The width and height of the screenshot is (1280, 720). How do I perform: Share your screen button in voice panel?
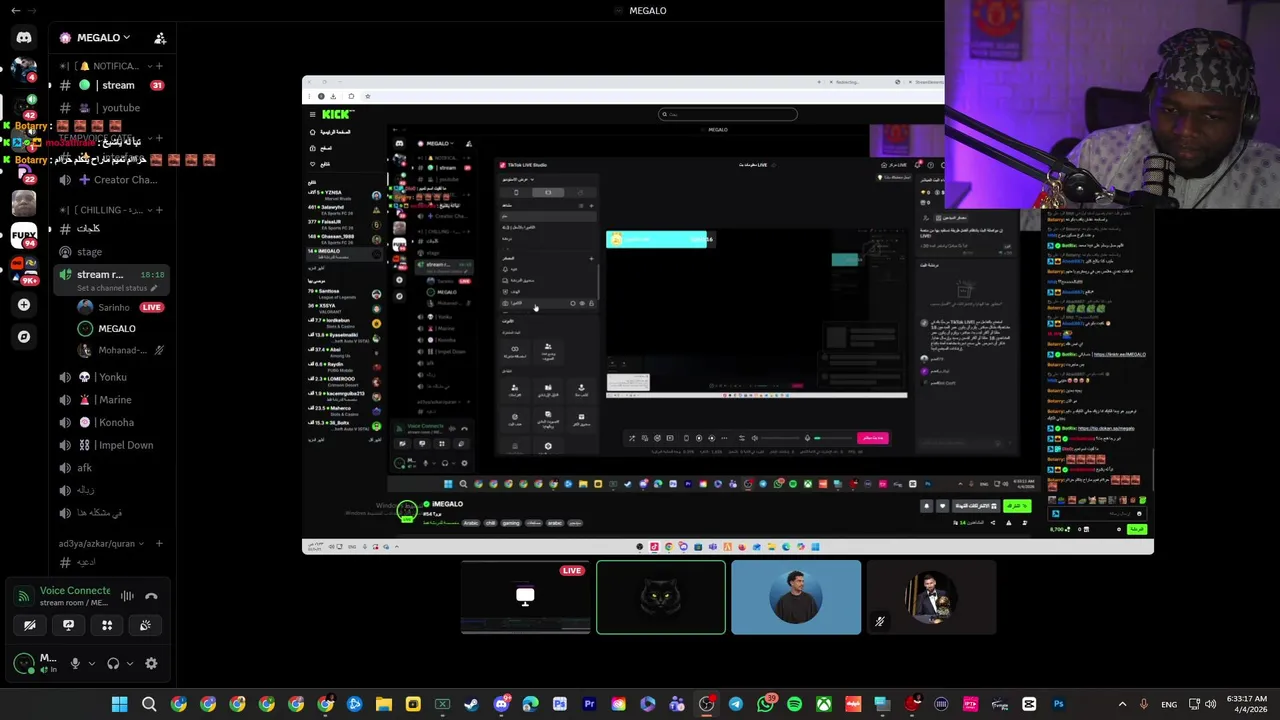pos(68,625)
